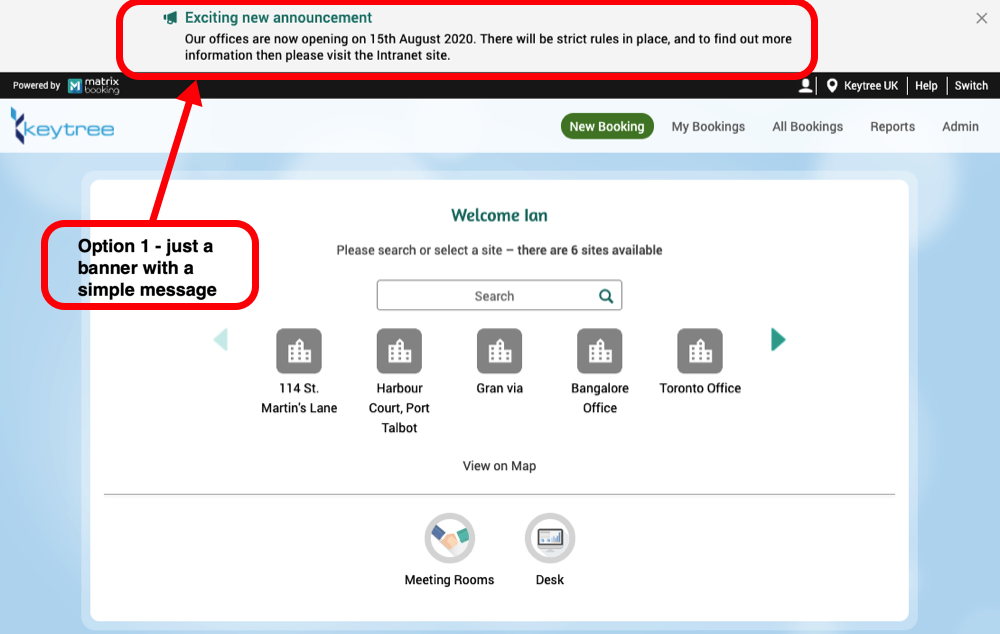The width and height of the screenshot is (1000, 634).
Task: Click the Keytree logo
Action: pyautogui.click(x=62, y=127)
